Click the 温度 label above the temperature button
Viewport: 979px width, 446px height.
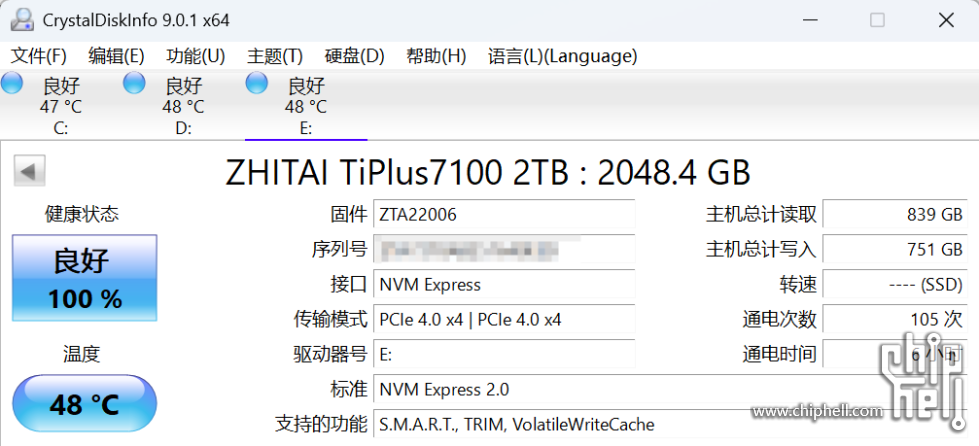pos(82,354)
